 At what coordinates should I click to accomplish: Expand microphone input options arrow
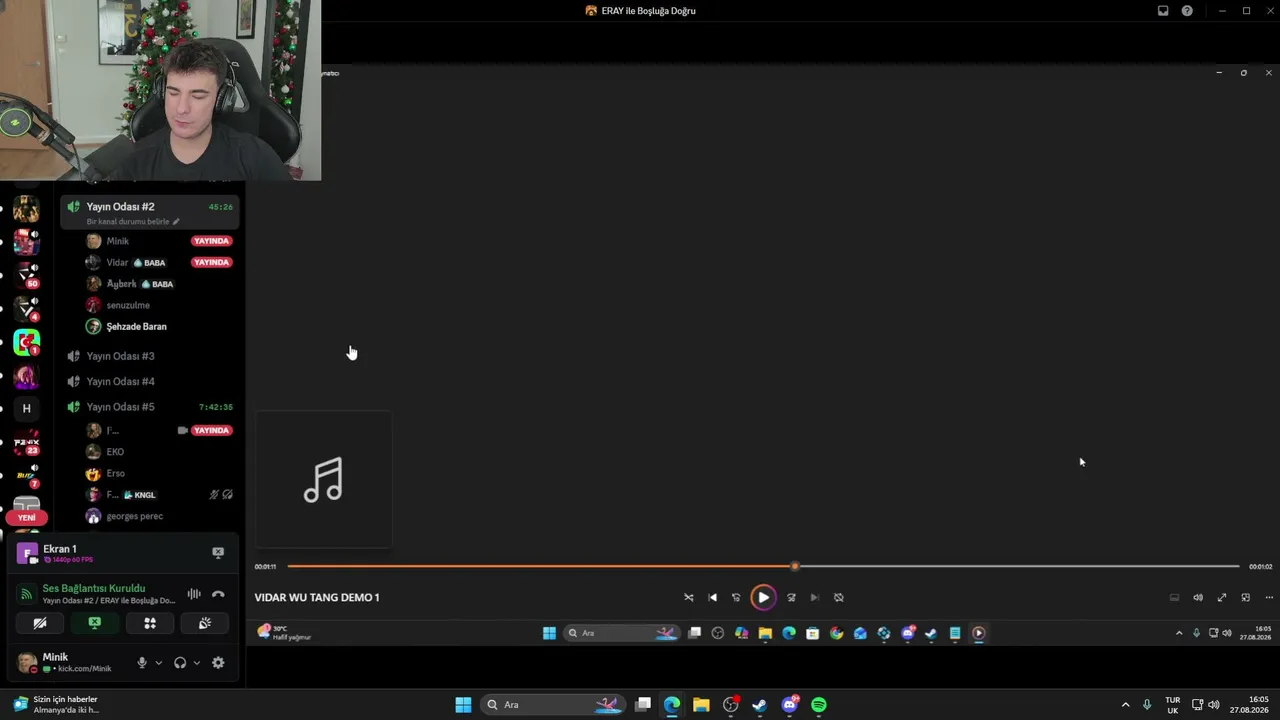(158, 663)
